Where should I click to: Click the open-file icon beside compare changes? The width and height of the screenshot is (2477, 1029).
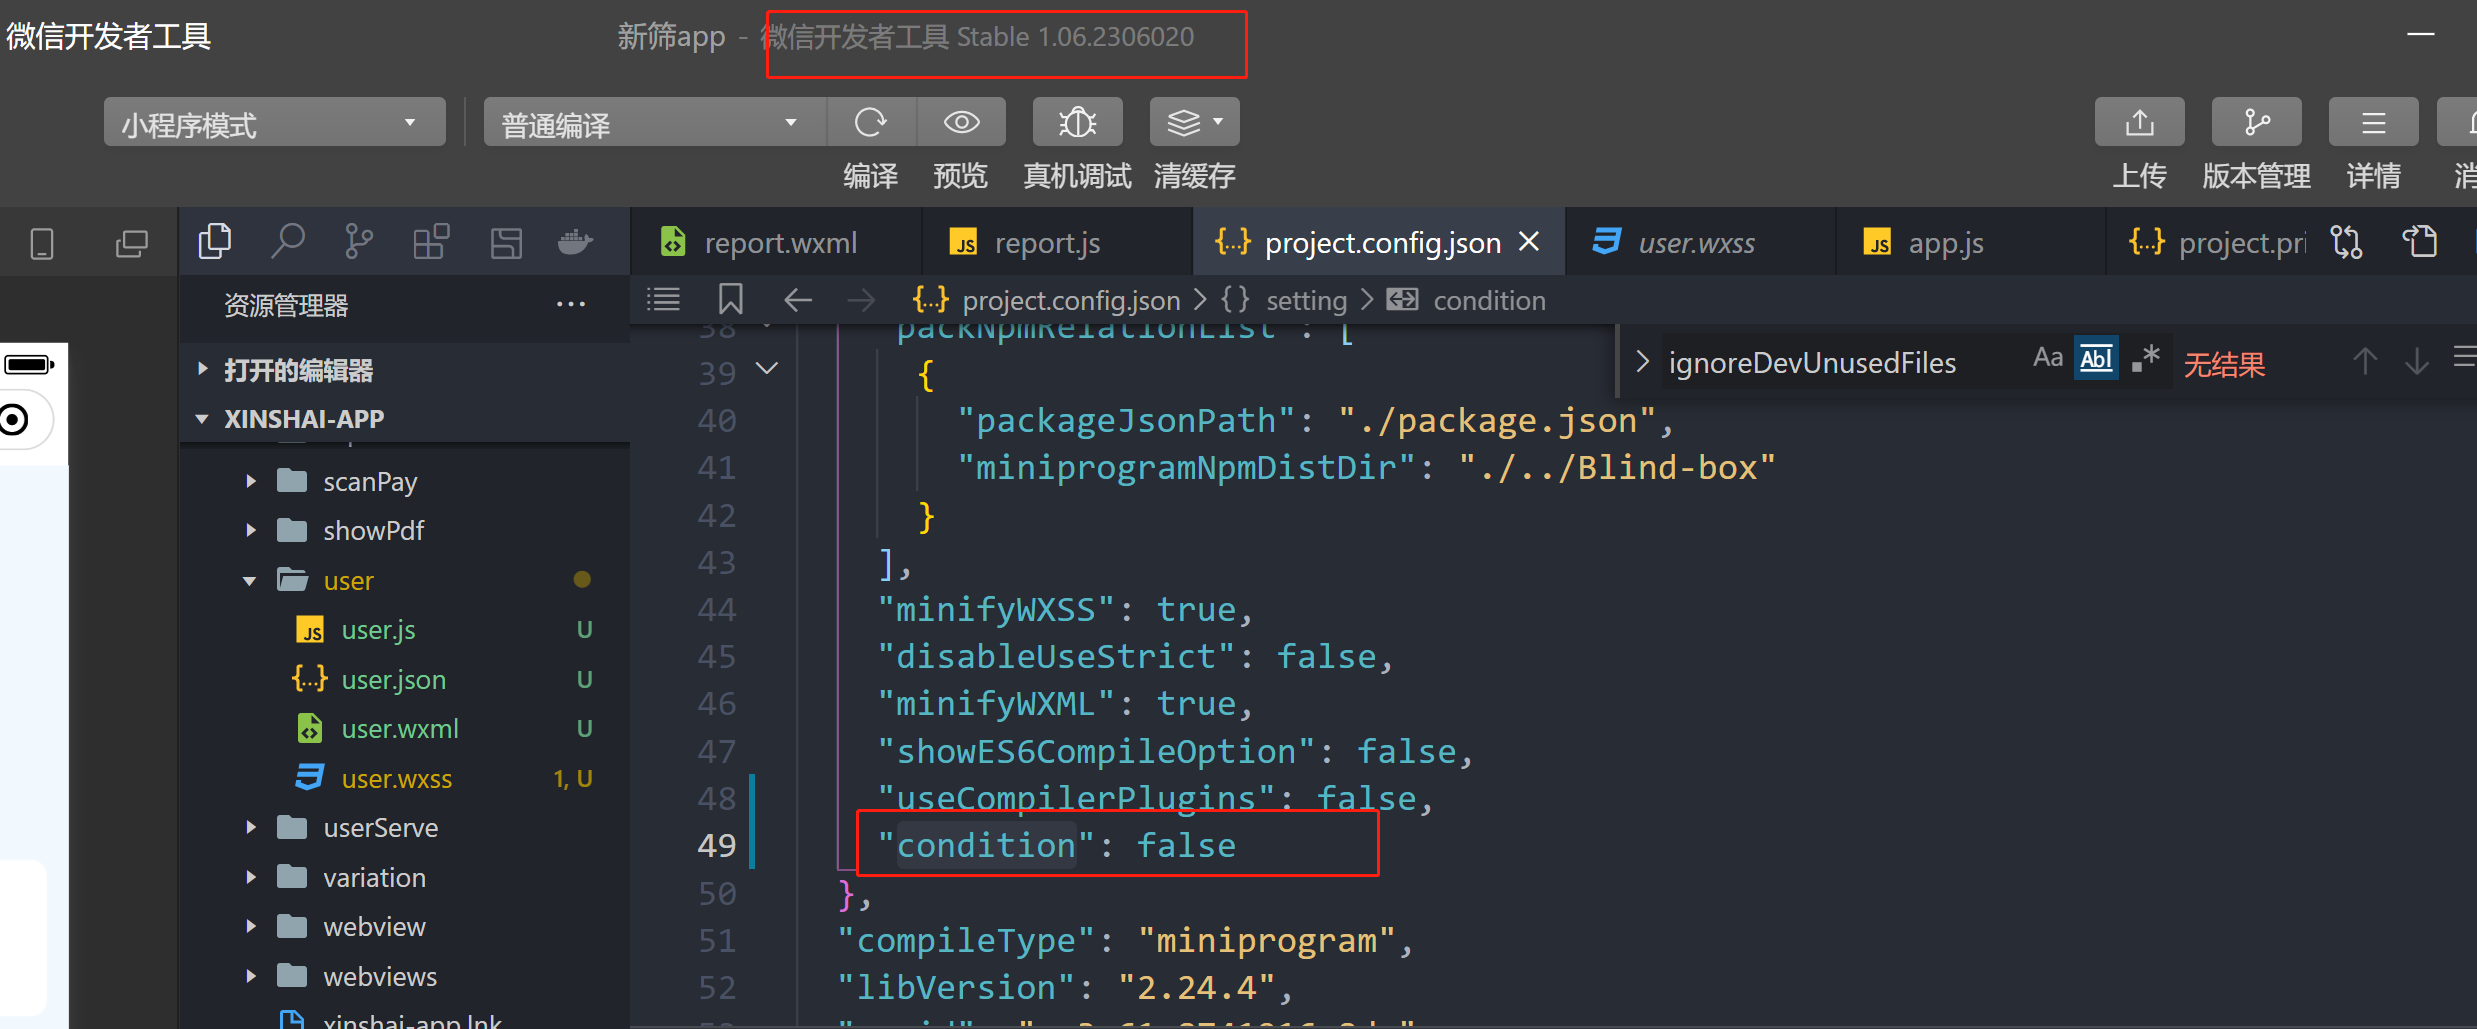2420,242
